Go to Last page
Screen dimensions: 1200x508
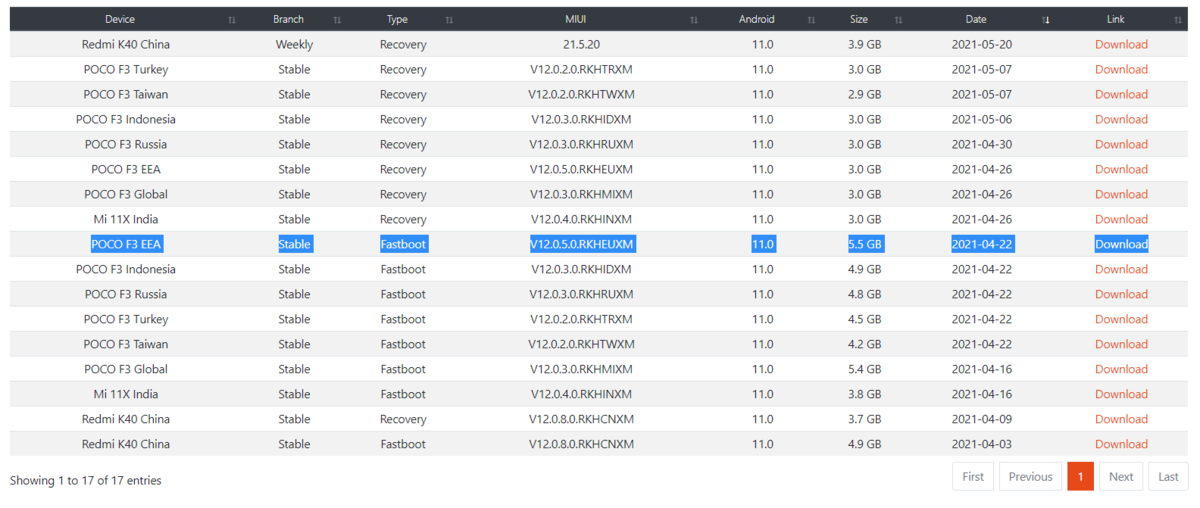[1168, 476]
